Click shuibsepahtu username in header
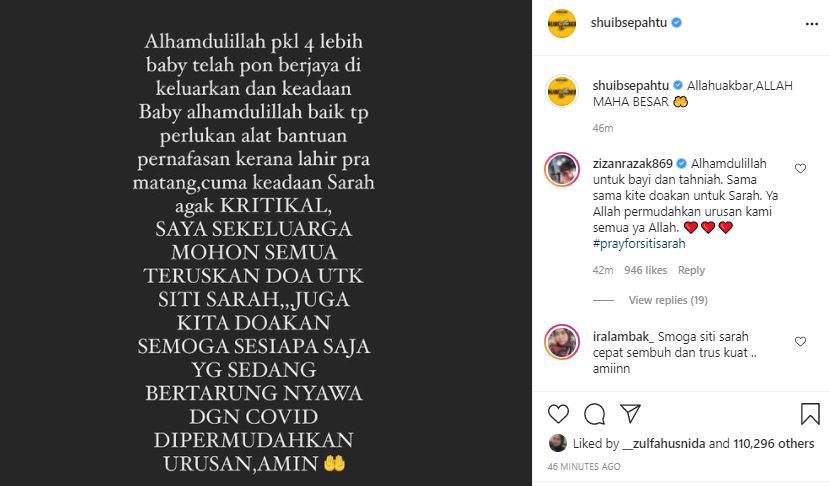Viewport: 830px width, 486px height. (628, 23)
